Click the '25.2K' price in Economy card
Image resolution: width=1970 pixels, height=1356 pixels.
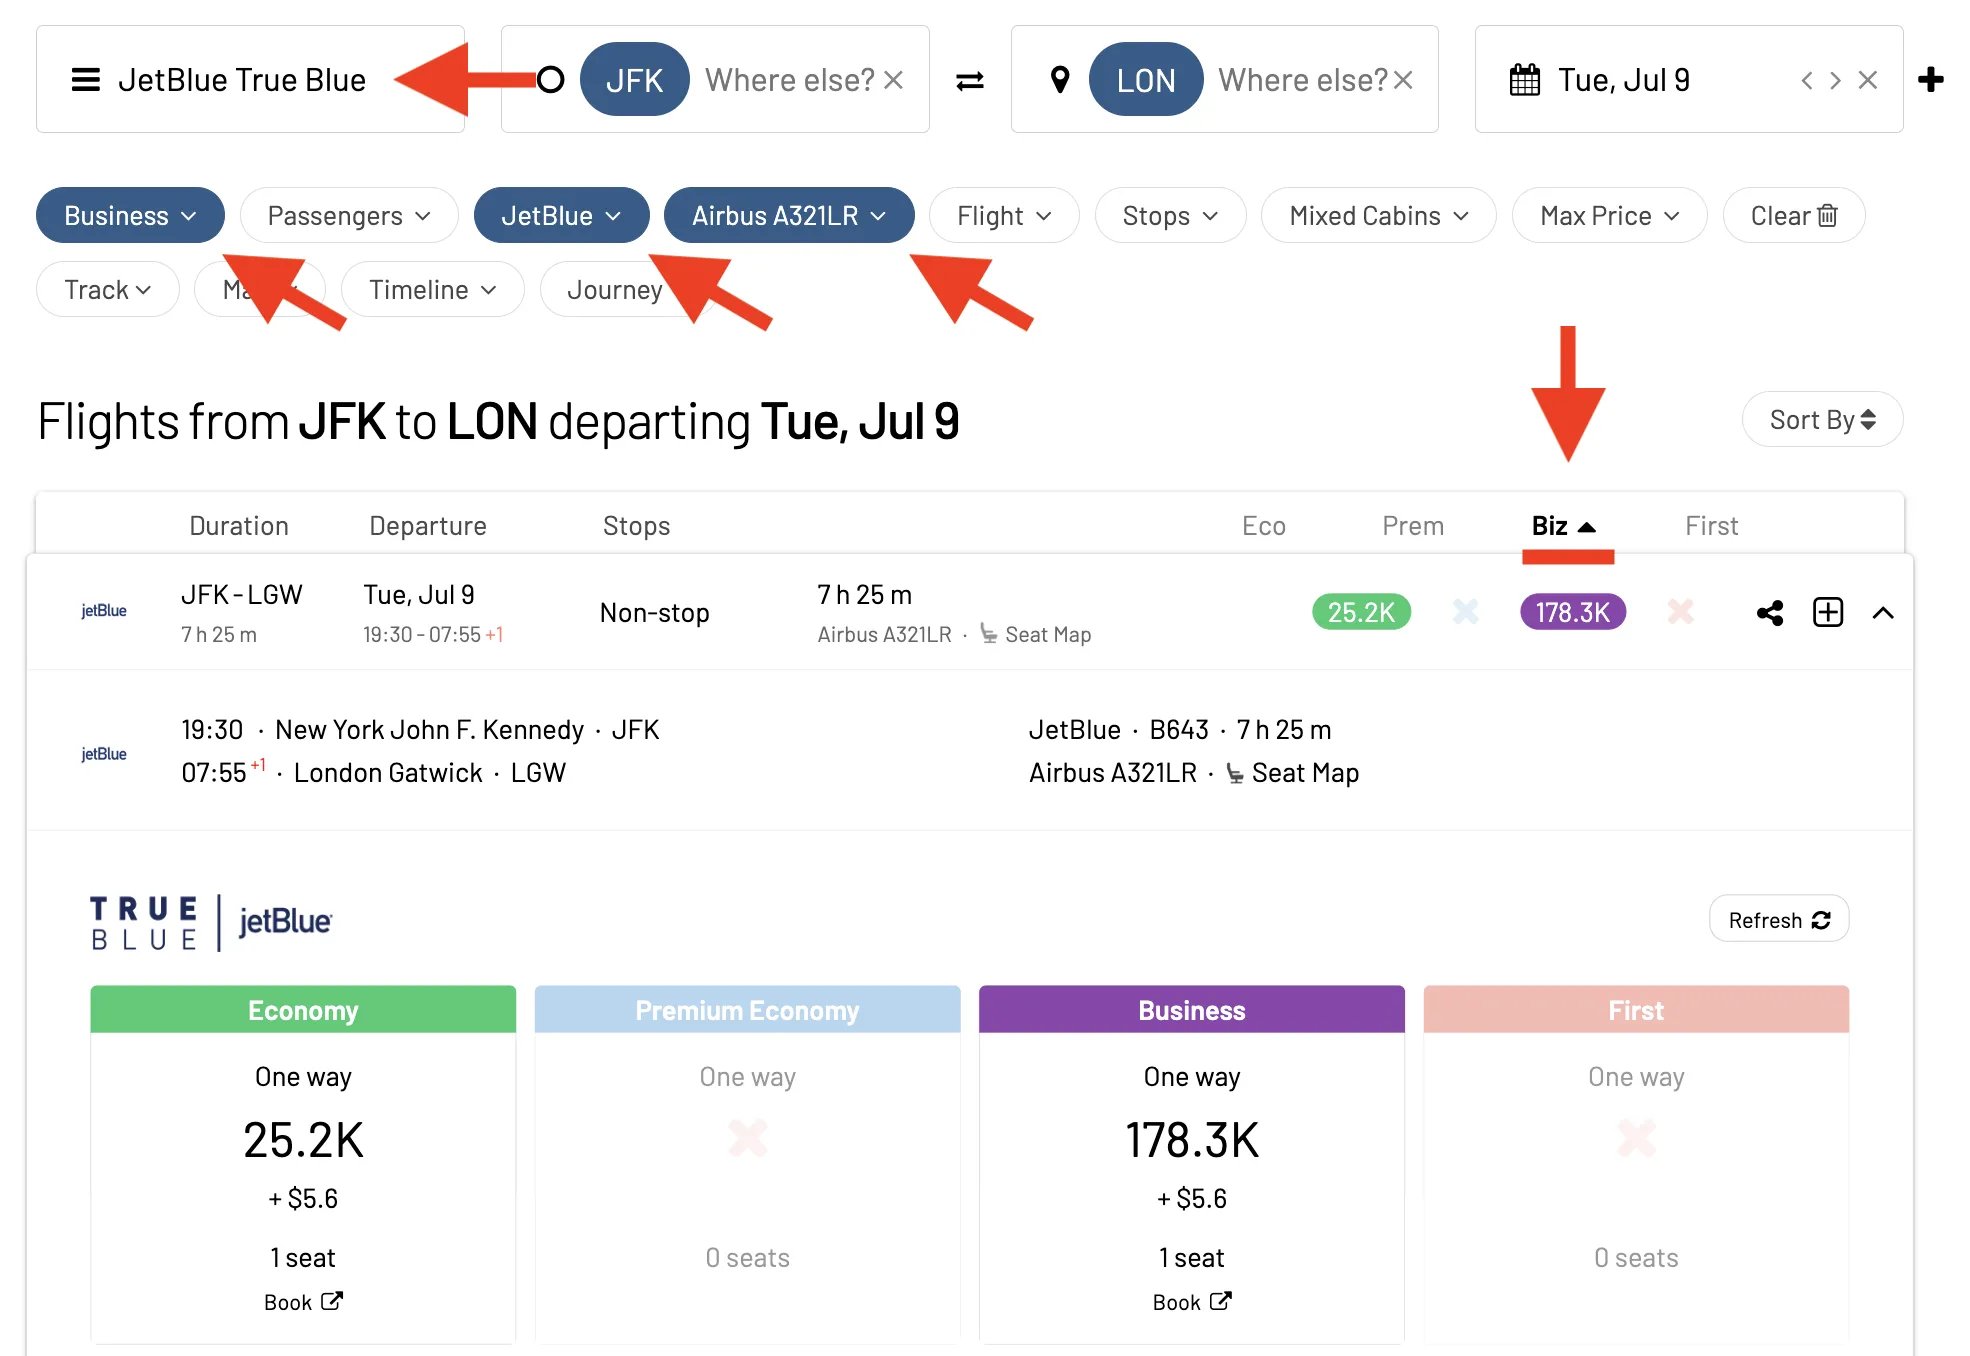click(303, 1140)
